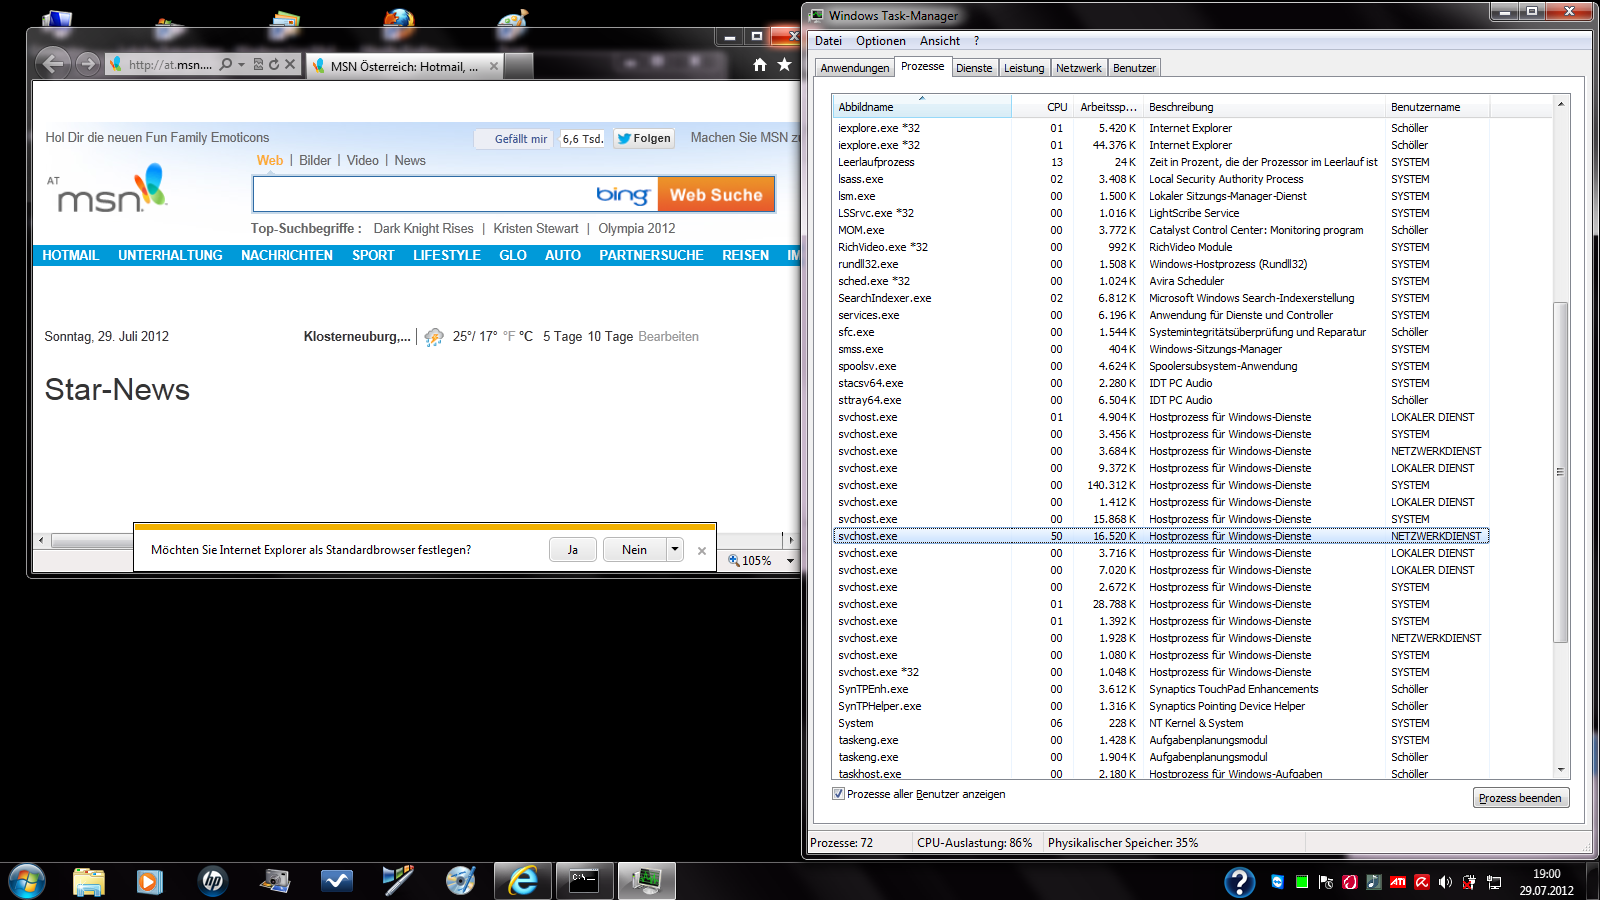
Task: Open a new blank tab in Internet Explorer
Action: coord(519,66)
